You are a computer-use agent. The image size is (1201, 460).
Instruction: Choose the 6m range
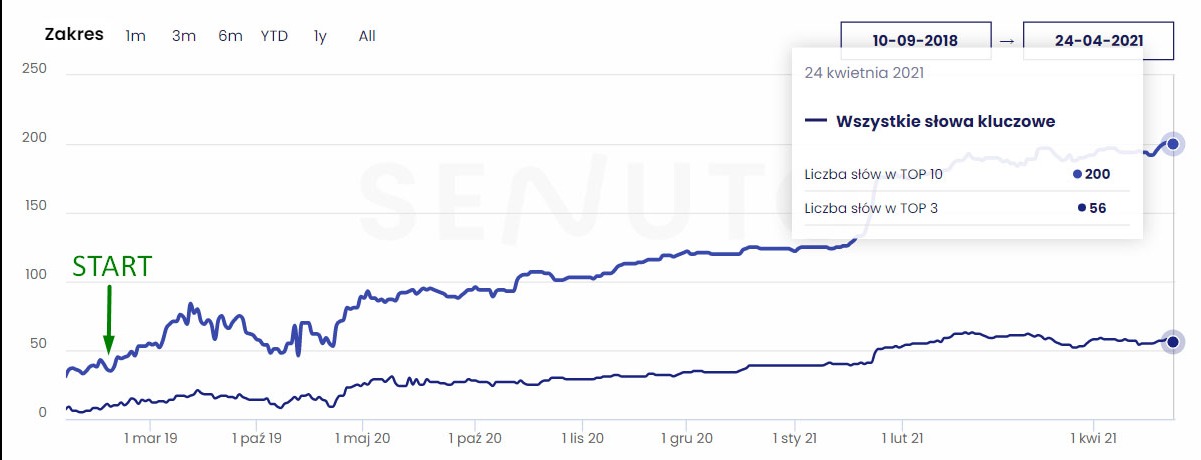tap(230, 36)
